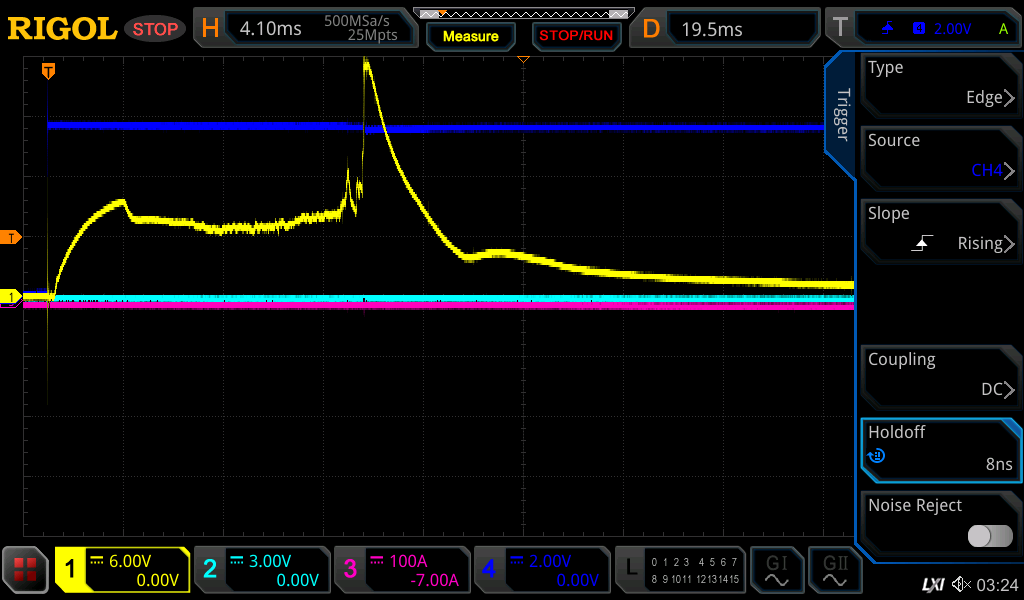Open the function navigation grid icon
This screenshot has height=600, width=1024.
25,571
